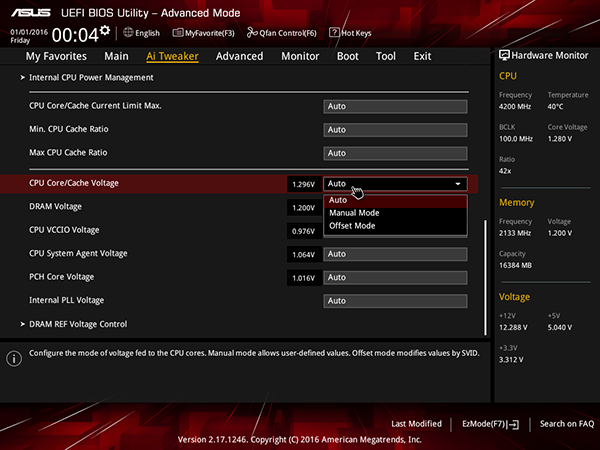
Task: Open the PCH Core Voltage field
Action: (395, 278)
